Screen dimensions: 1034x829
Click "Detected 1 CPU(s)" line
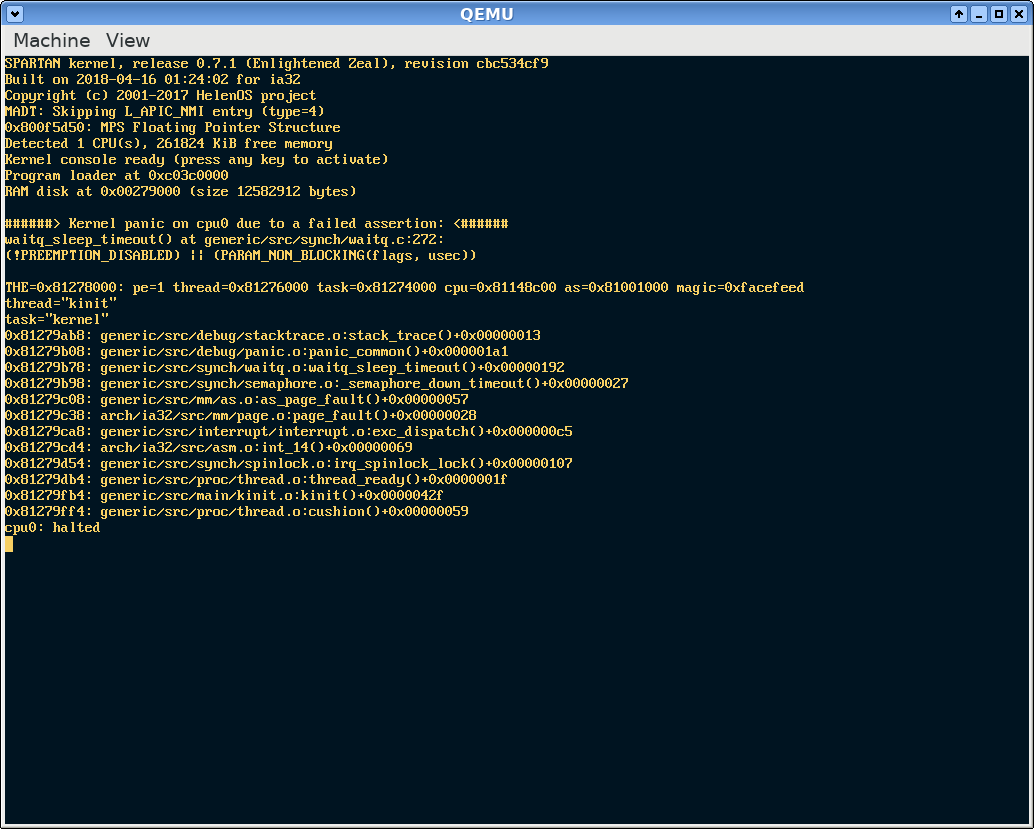click(168, 143)
